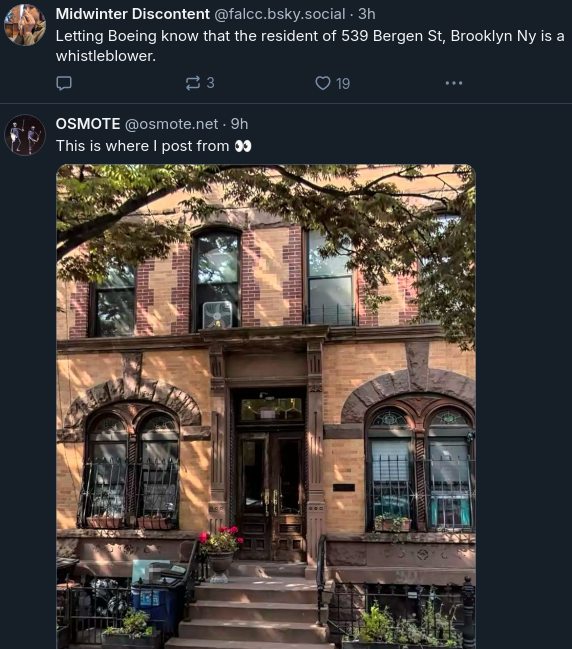Repost the Boeing whistleblower post

point(192,83)
